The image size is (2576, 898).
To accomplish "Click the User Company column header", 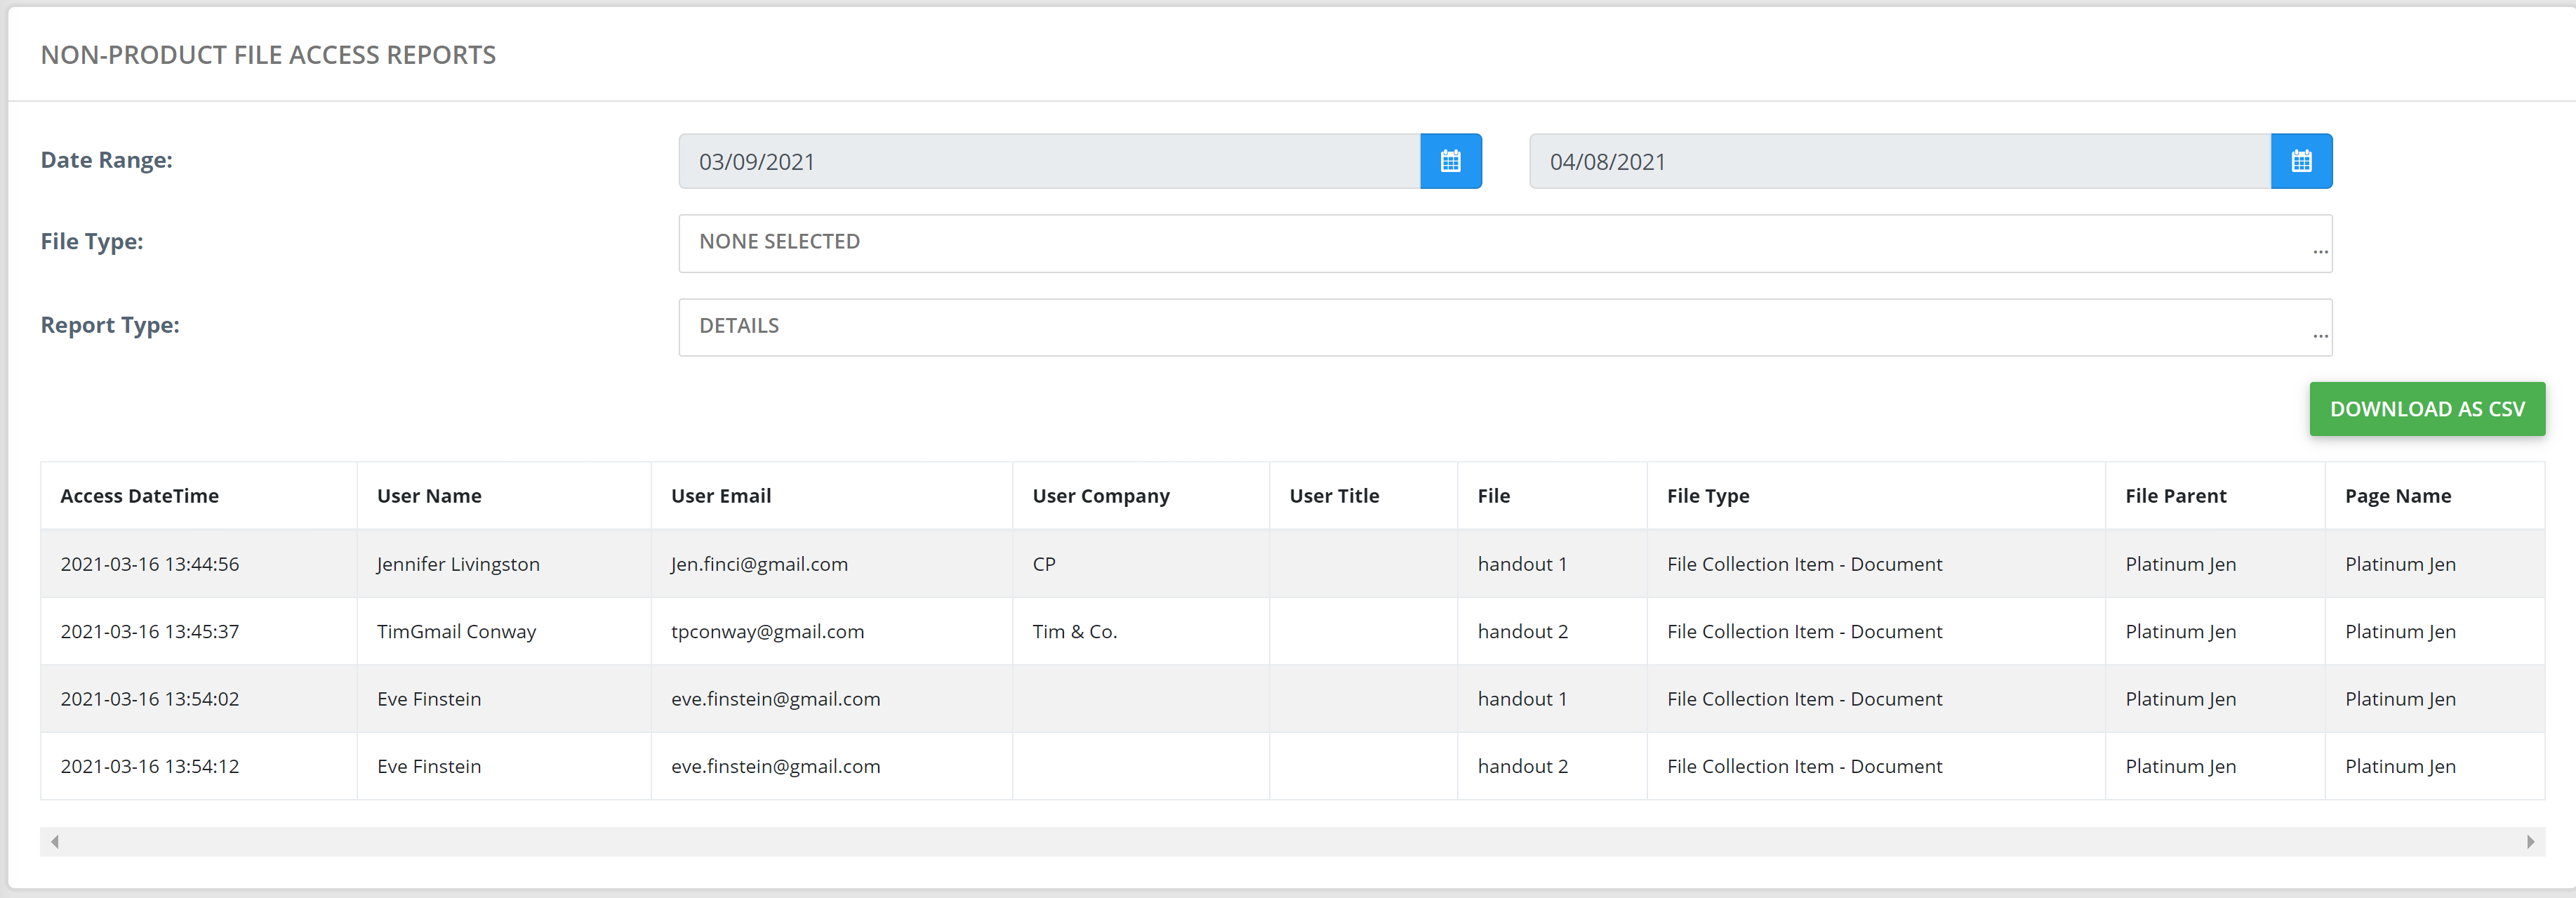I will (x=1100, y=496).
